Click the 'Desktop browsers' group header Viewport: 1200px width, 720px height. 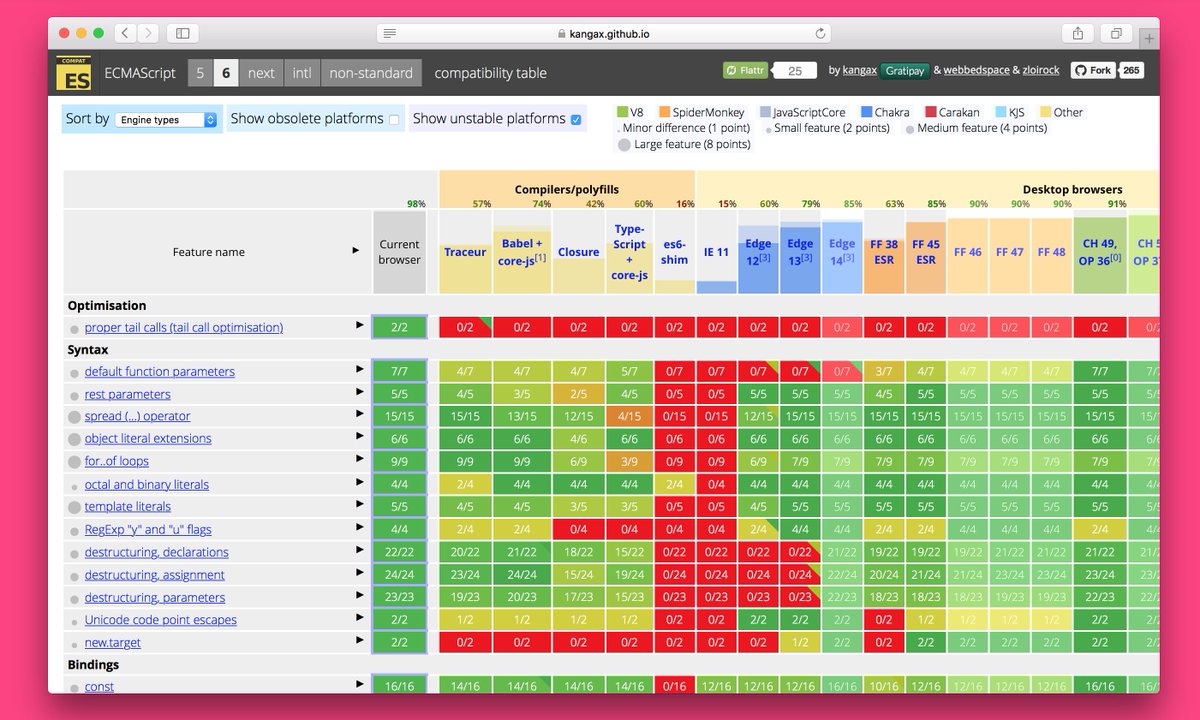(x=1072, y=189)
